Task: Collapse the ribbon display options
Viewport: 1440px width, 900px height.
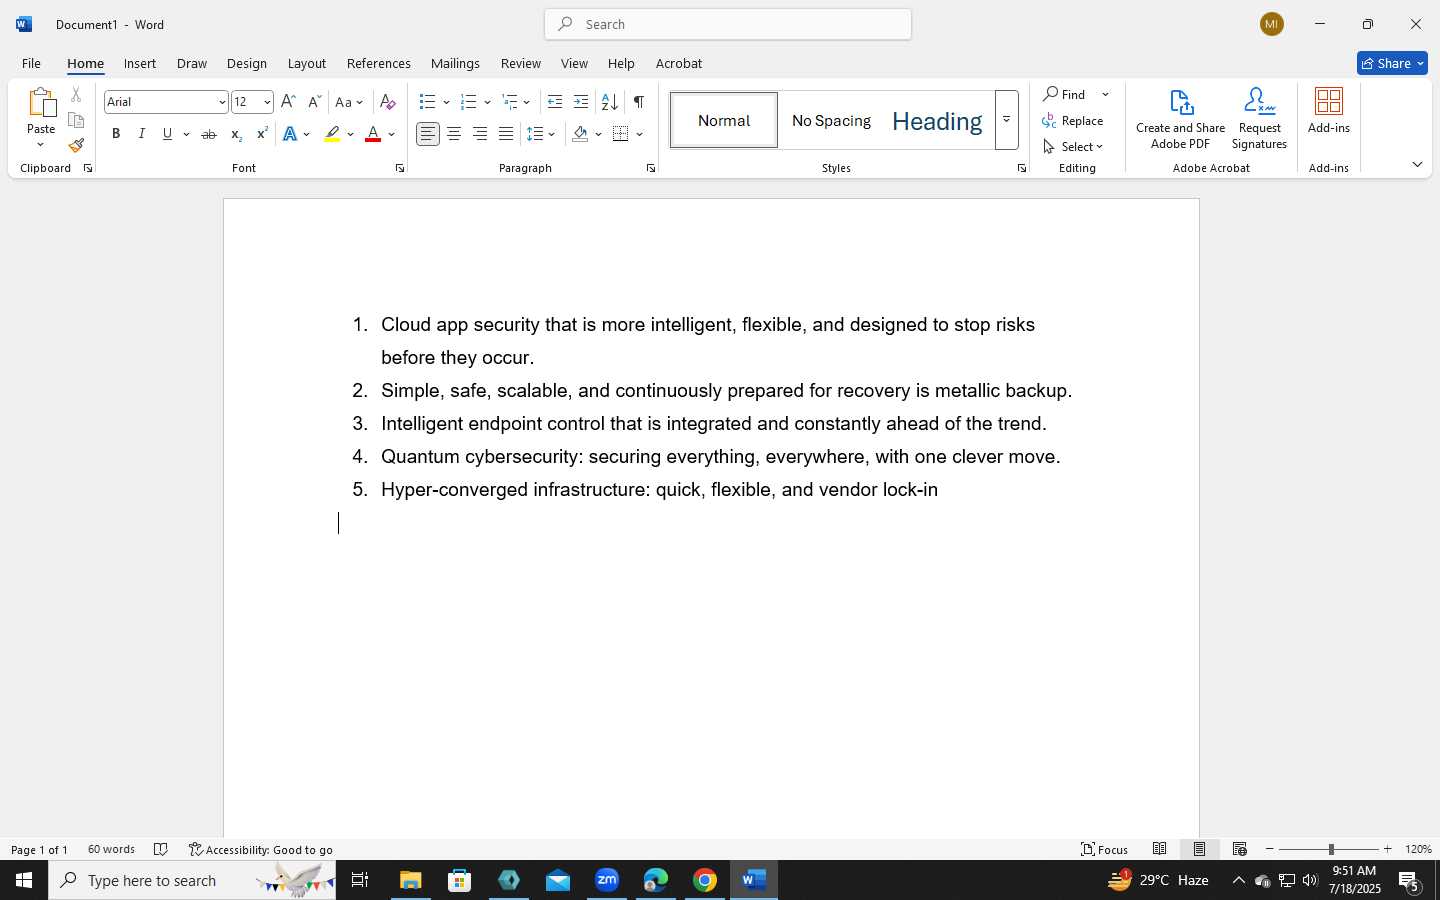Action: [x=1417, y=165]
